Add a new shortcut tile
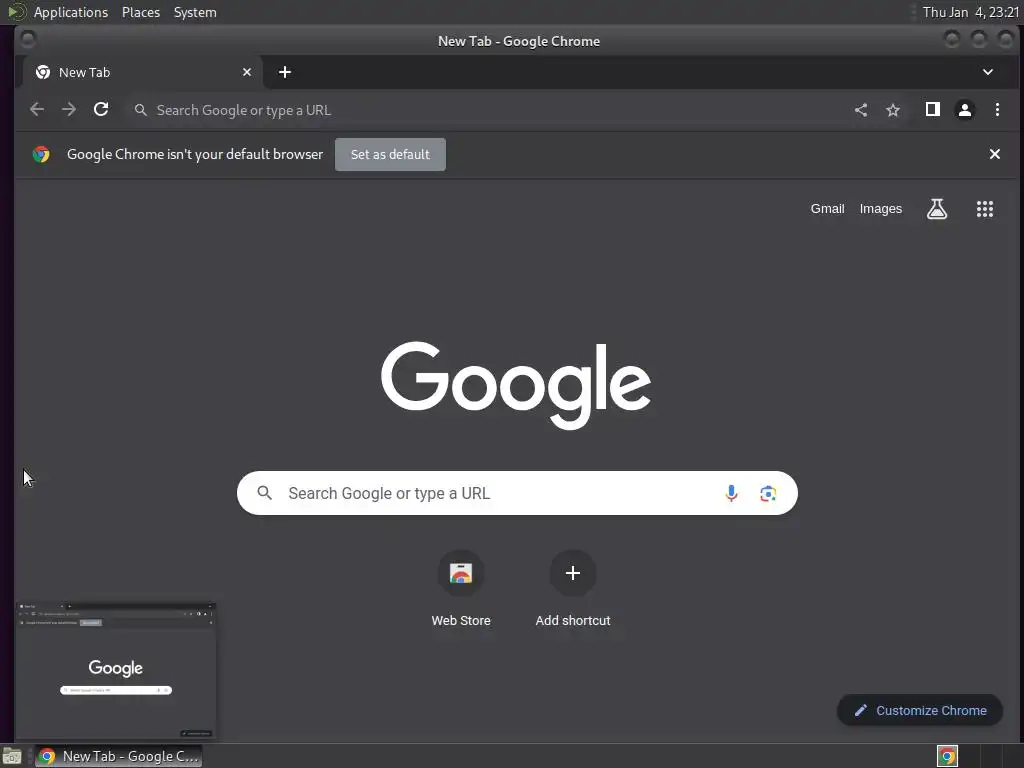Screen dimensions: 1024x768 pos(573,589)
